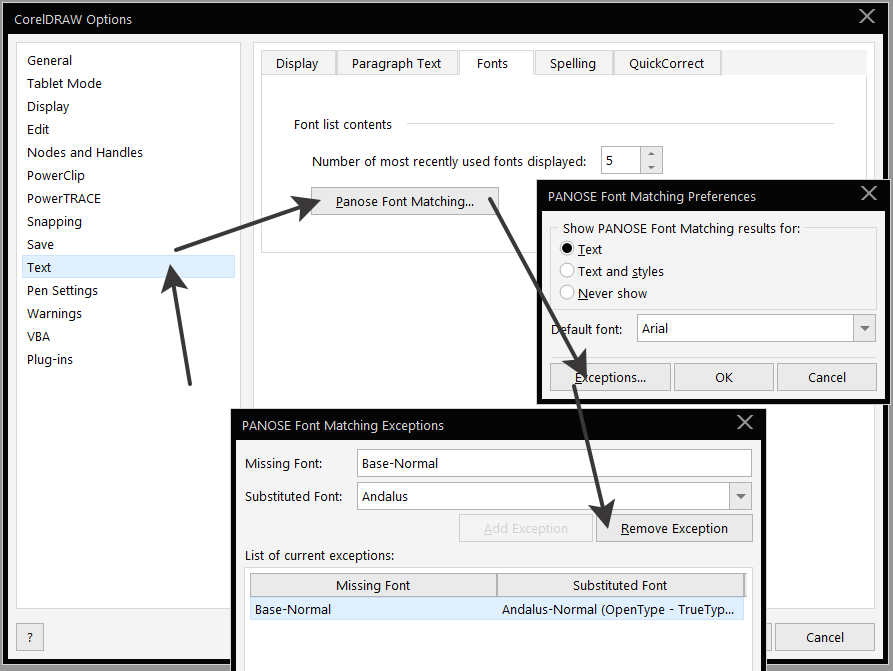Viewport: 893px width, 671px height.
Task: Select the Base-Normal exception row
Action: (x=497, y=609)
